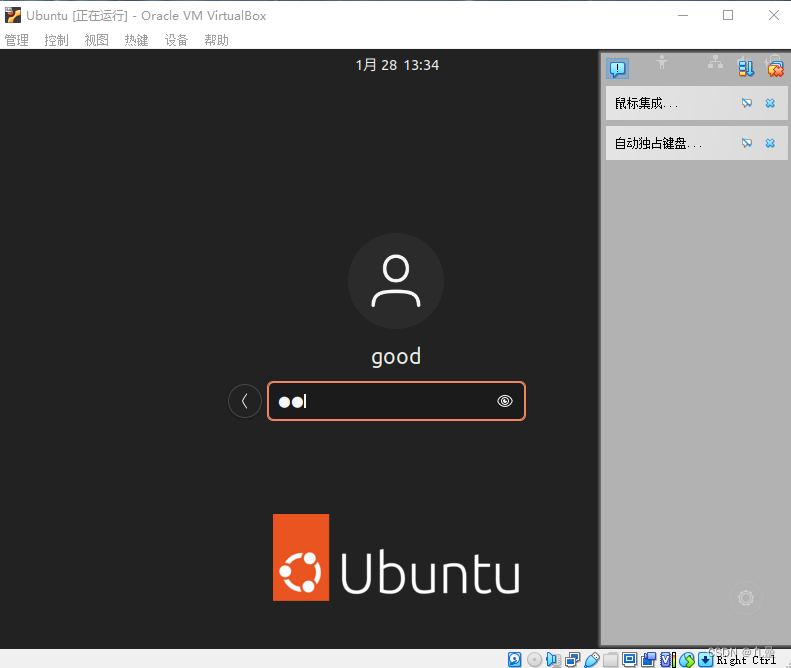Click the hard disk status bar icon

[x=514, y=659]
